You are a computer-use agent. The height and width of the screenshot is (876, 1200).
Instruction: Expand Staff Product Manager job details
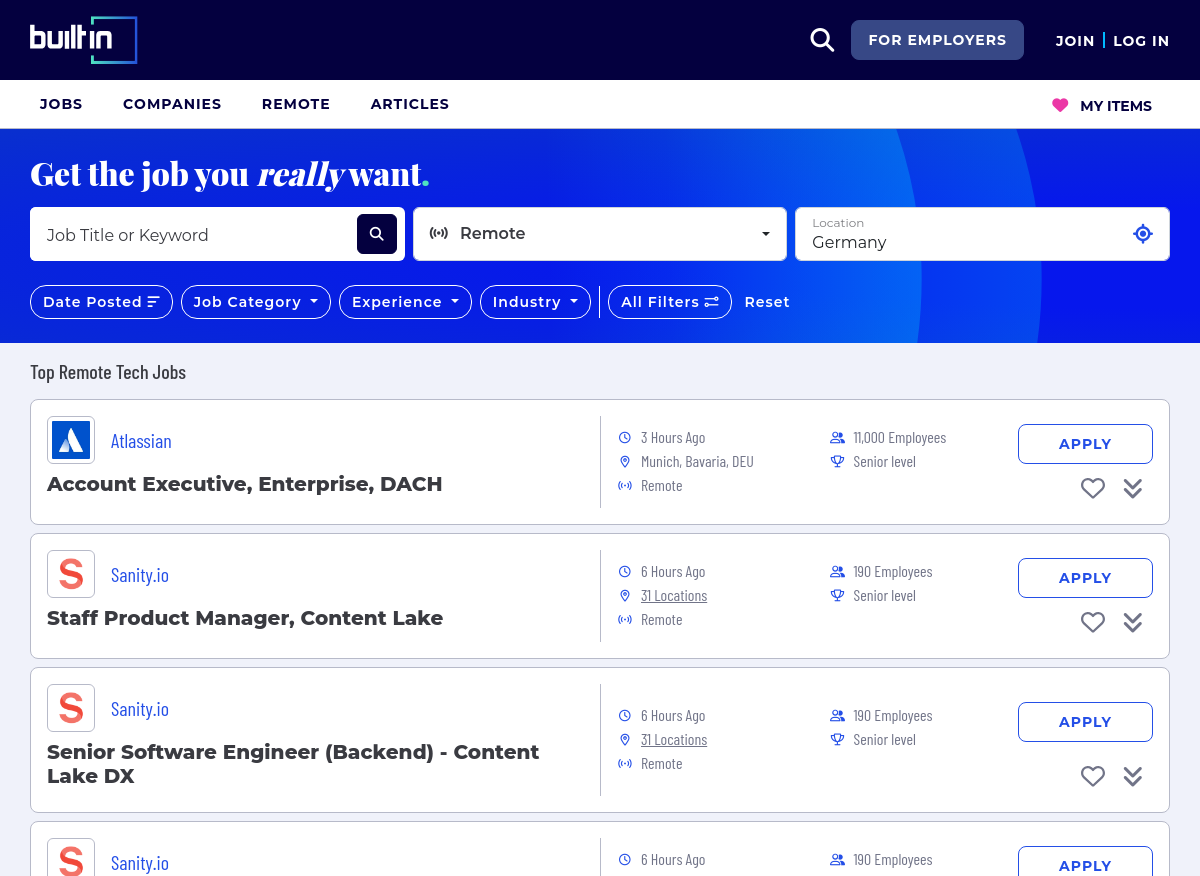pos(1132,622)
